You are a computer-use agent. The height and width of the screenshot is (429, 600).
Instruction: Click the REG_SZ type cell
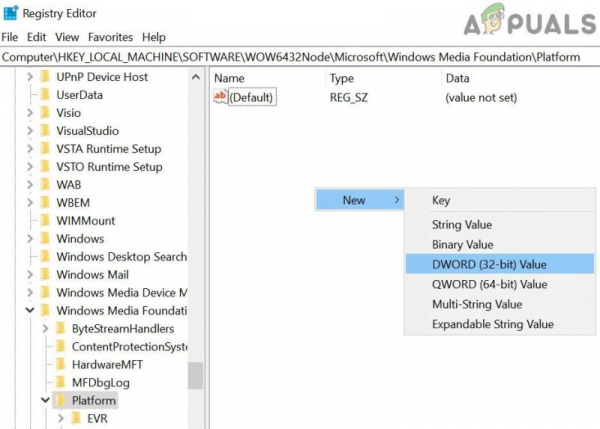[x=349, y=98]
